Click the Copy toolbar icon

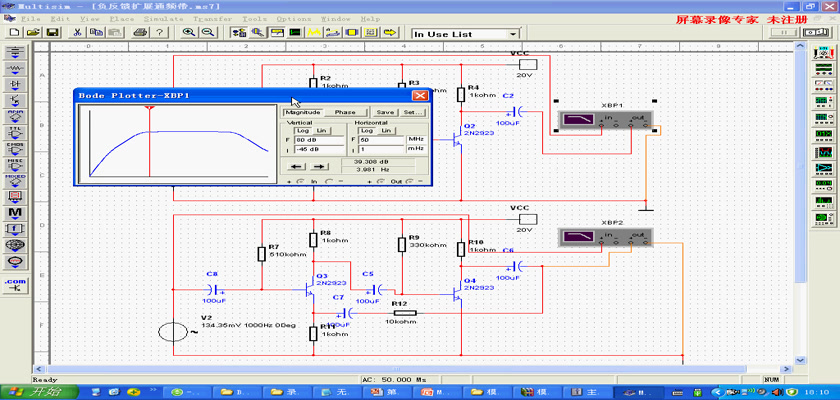click(x=96, y=32)
